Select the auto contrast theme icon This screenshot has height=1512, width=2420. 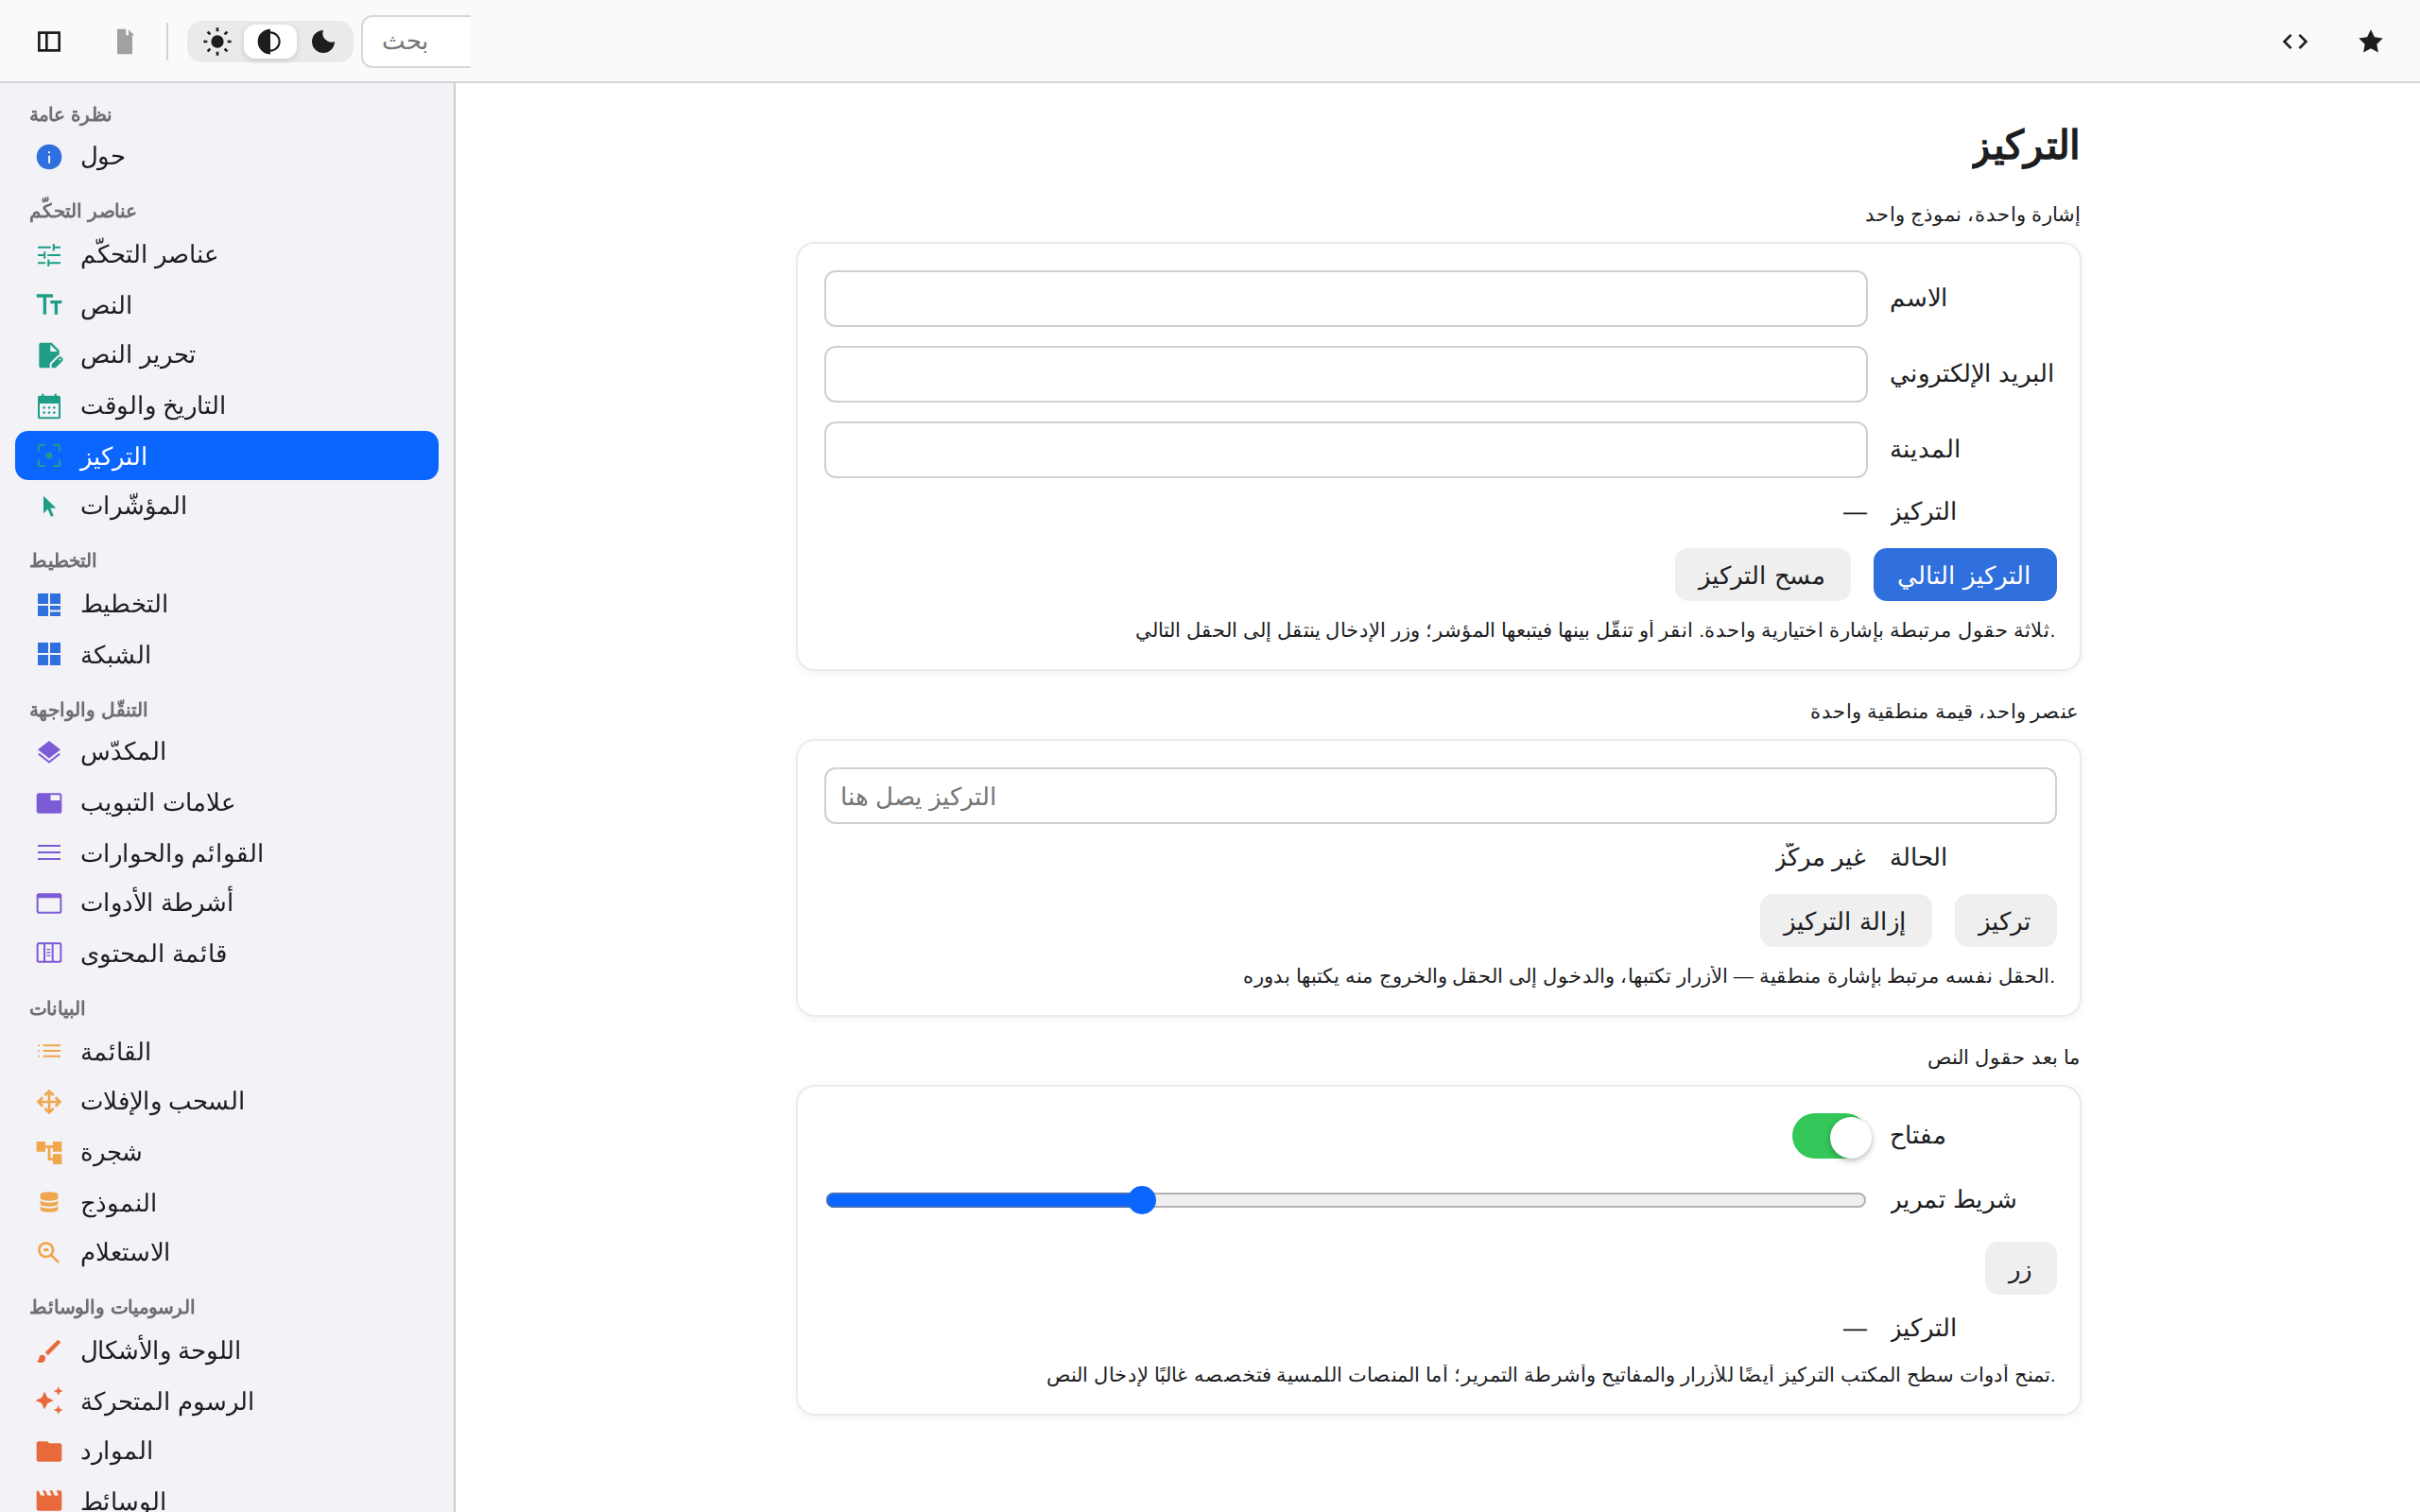(x=270, y=41)
